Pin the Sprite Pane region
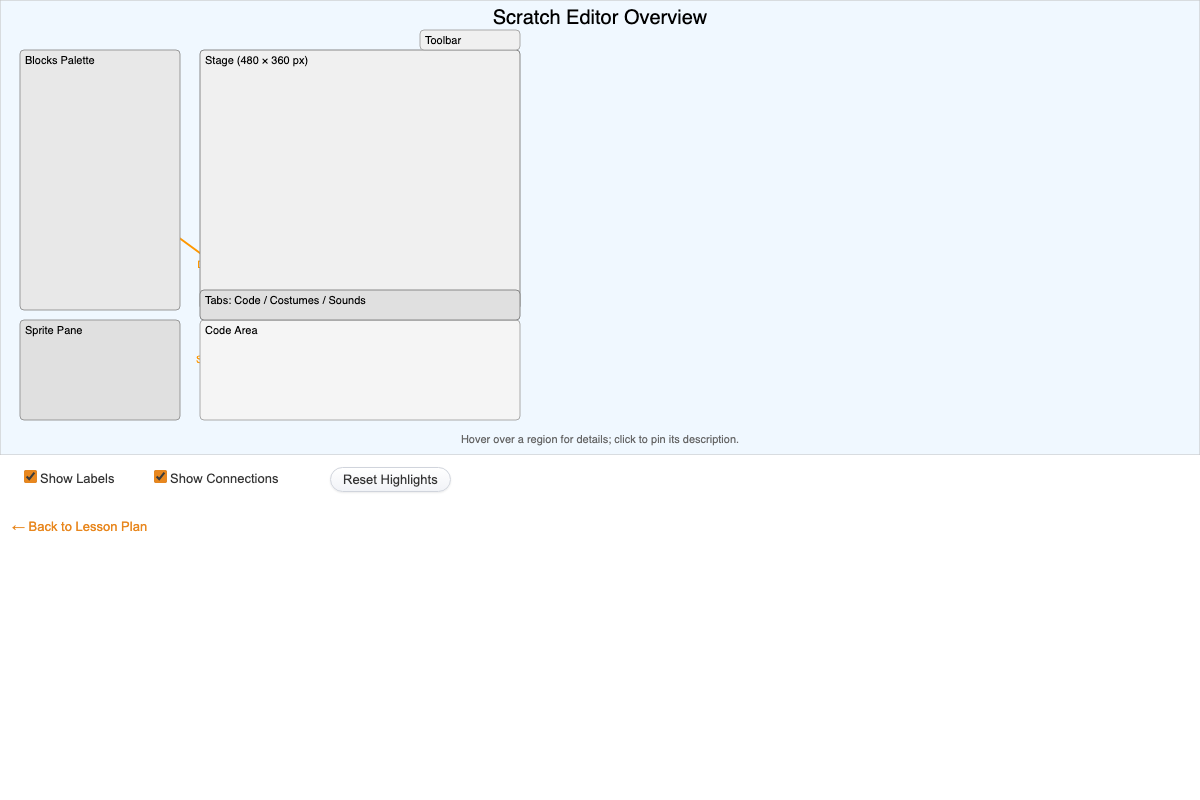 [100, 370]
